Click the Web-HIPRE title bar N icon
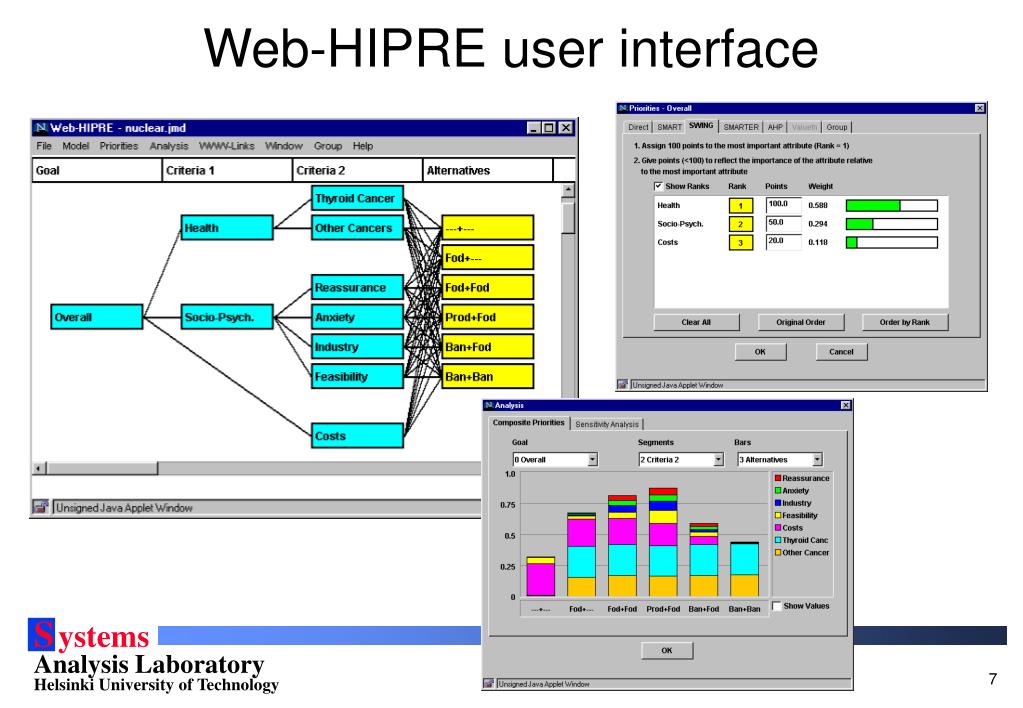 click(x=41, y=128)
